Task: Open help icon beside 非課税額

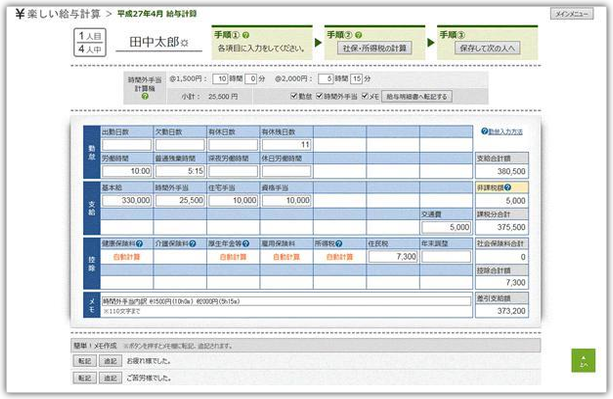Action: tap(508, 188)
